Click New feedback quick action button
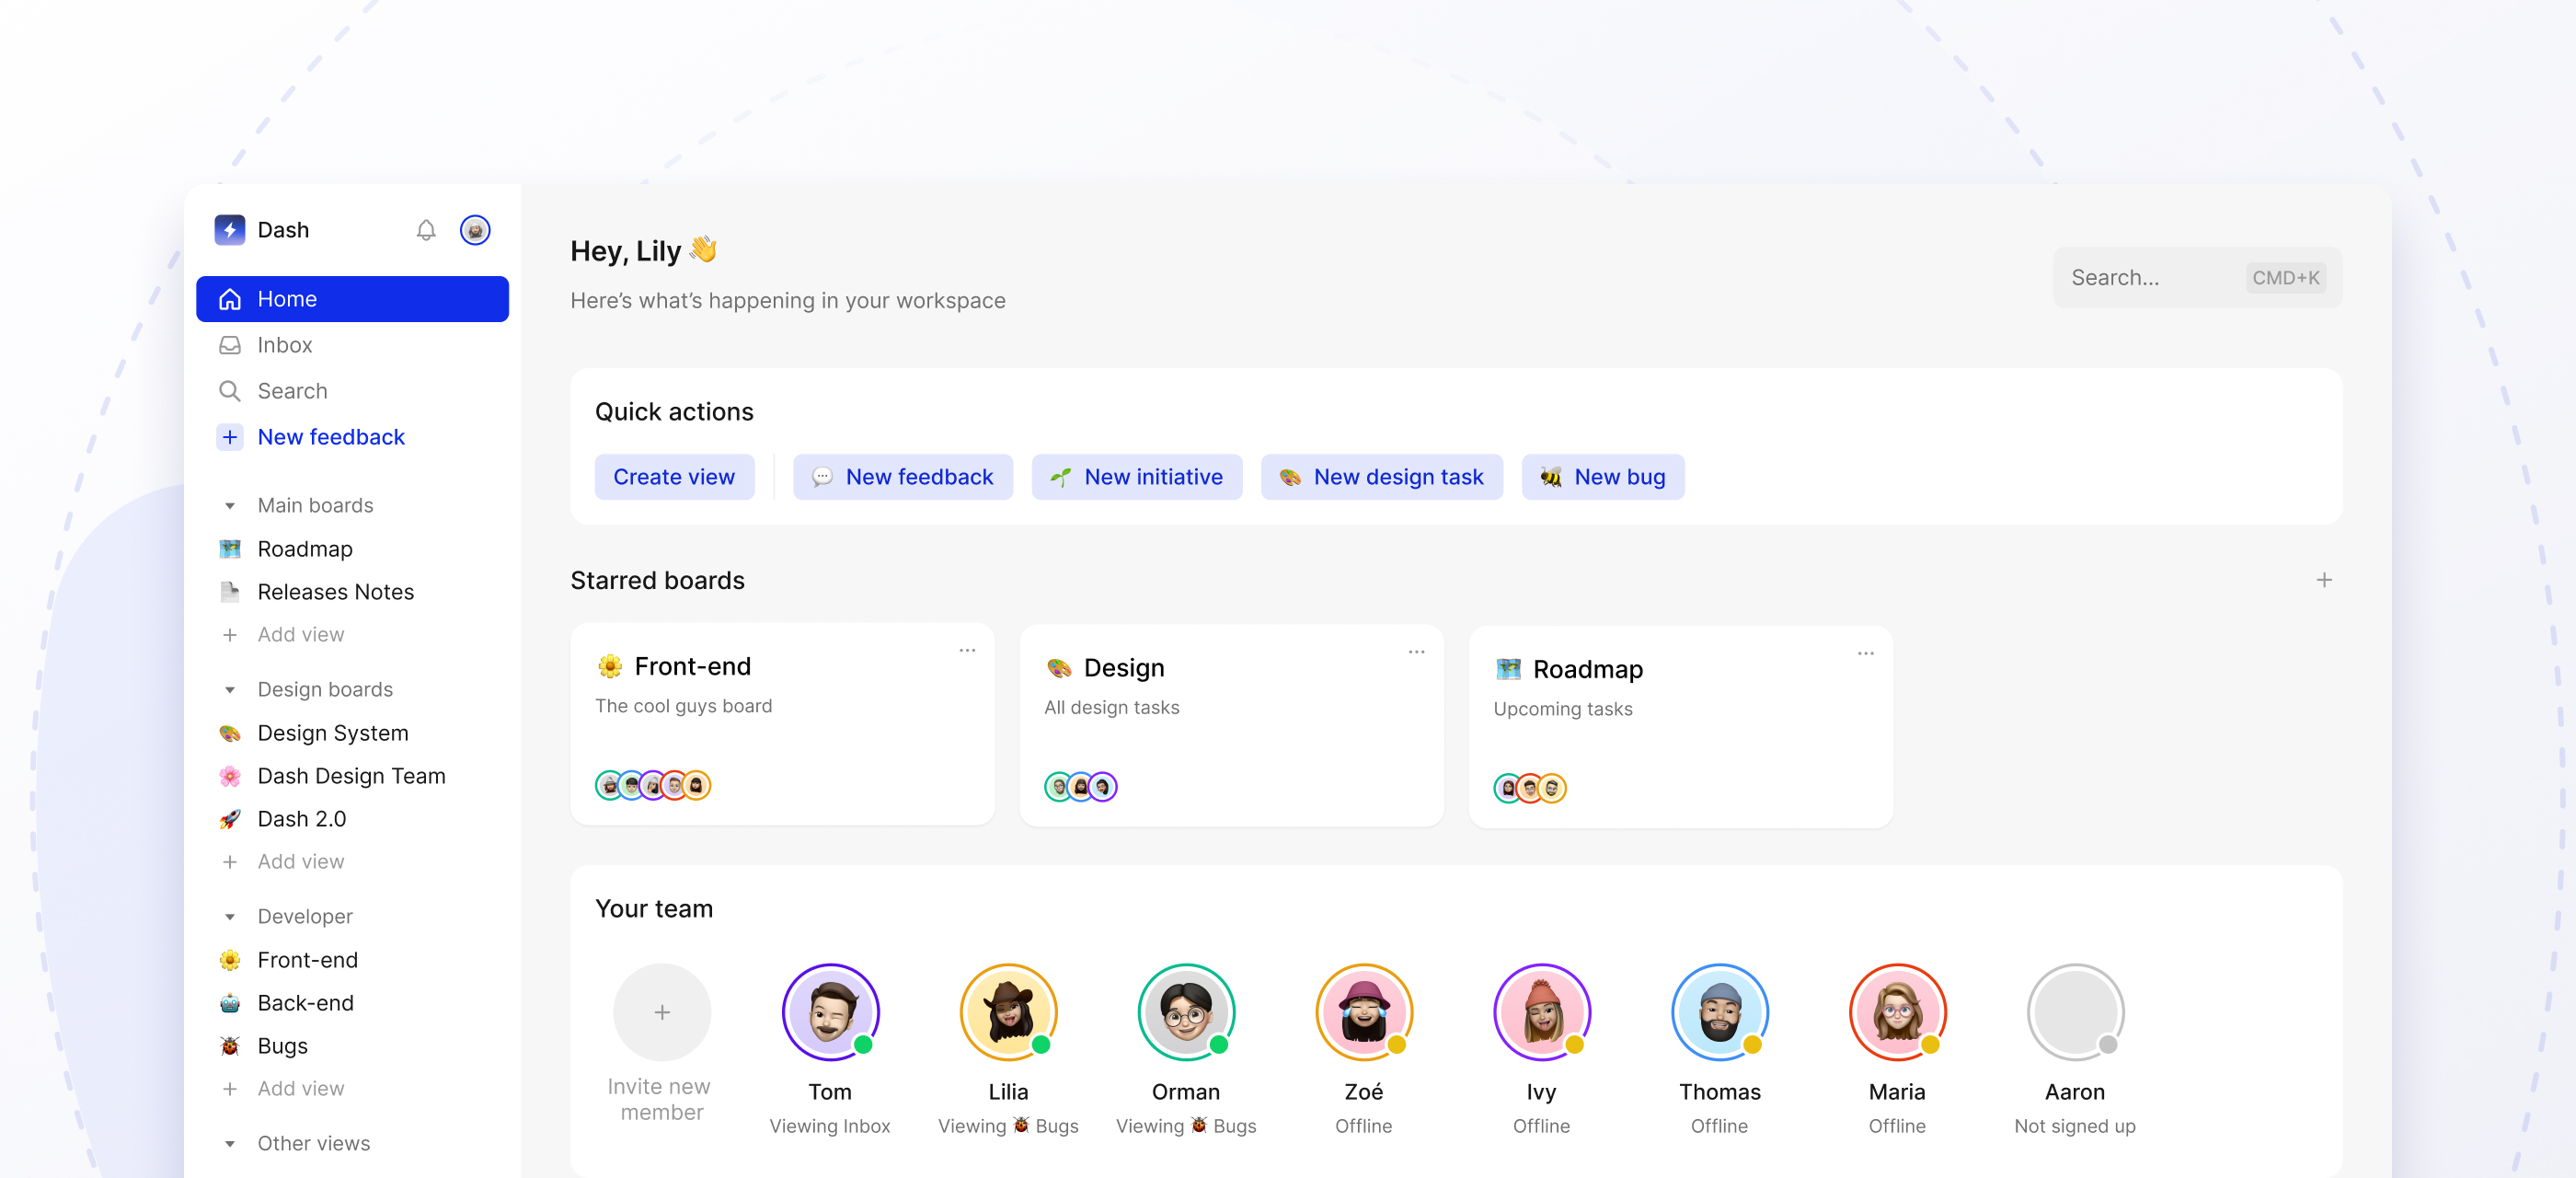The height and width of the screenshot is (1178, 2576). coord(903,477)
